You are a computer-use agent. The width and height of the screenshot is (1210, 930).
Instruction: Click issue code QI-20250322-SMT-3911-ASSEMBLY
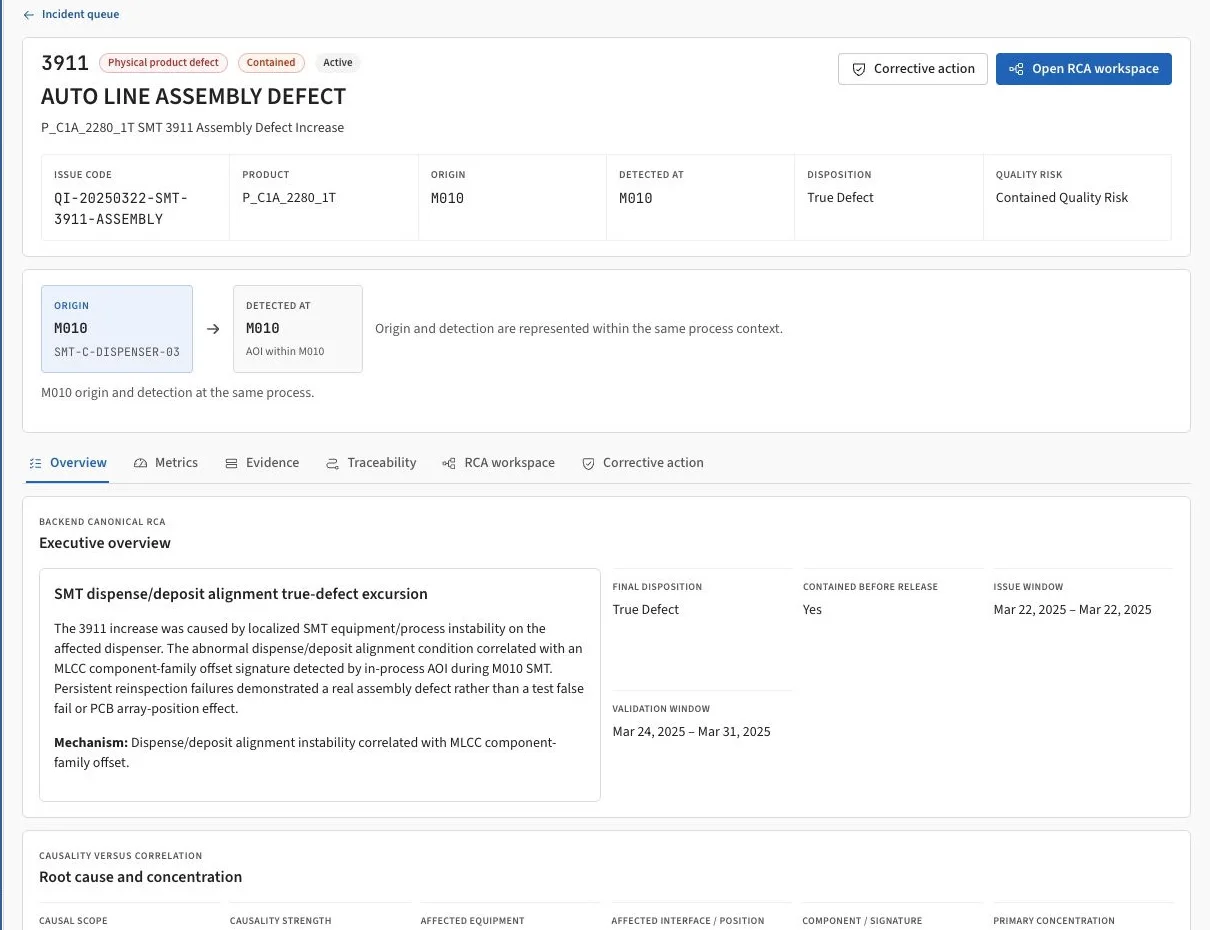coord(121,208)
